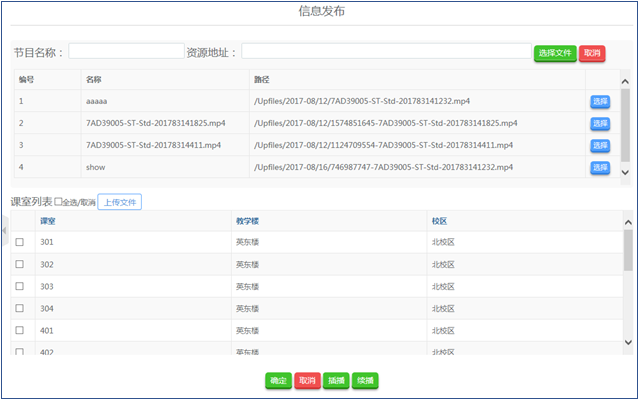Click 英东楼 in the 301 row

pos(247,242)
